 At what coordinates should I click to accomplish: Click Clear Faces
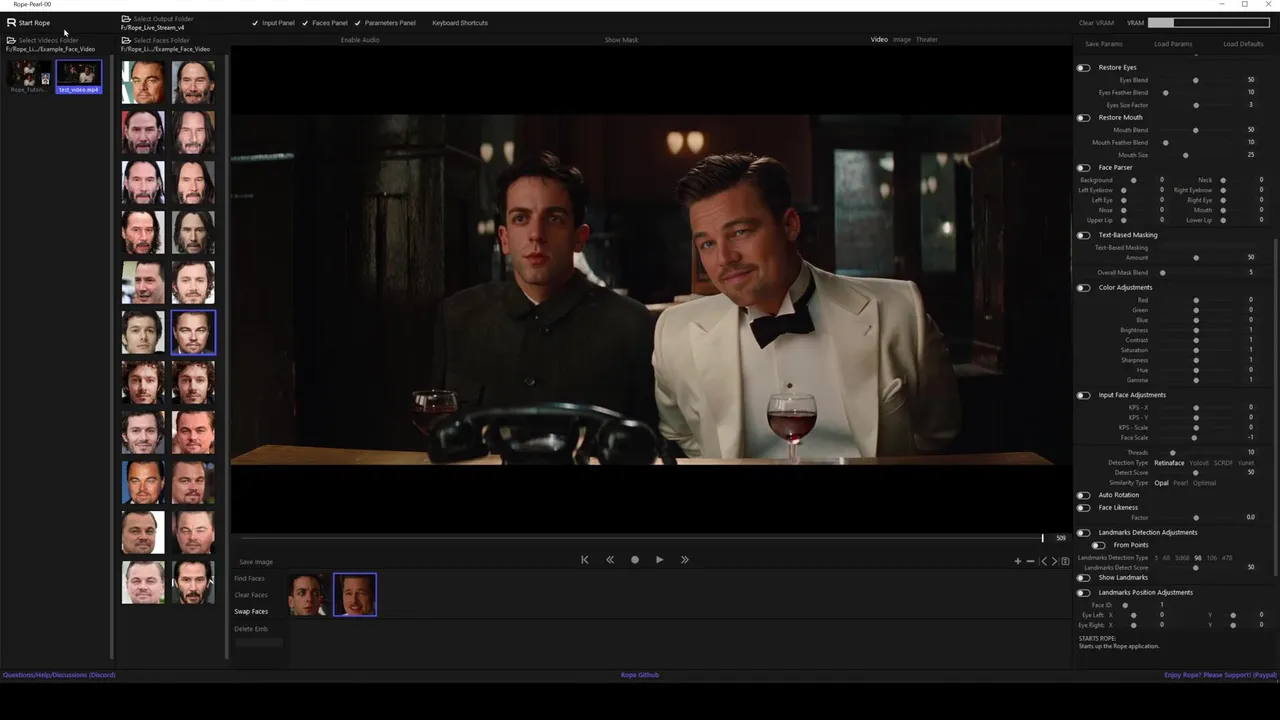coord(251,595)
